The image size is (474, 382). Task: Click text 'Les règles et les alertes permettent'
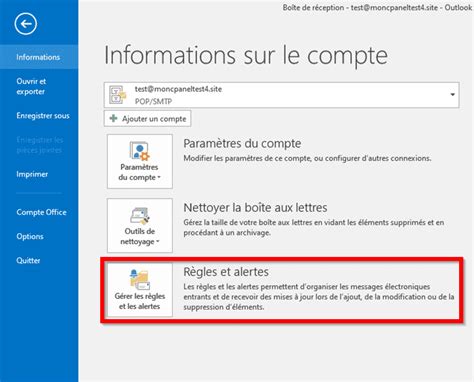[x=241, y=287]
